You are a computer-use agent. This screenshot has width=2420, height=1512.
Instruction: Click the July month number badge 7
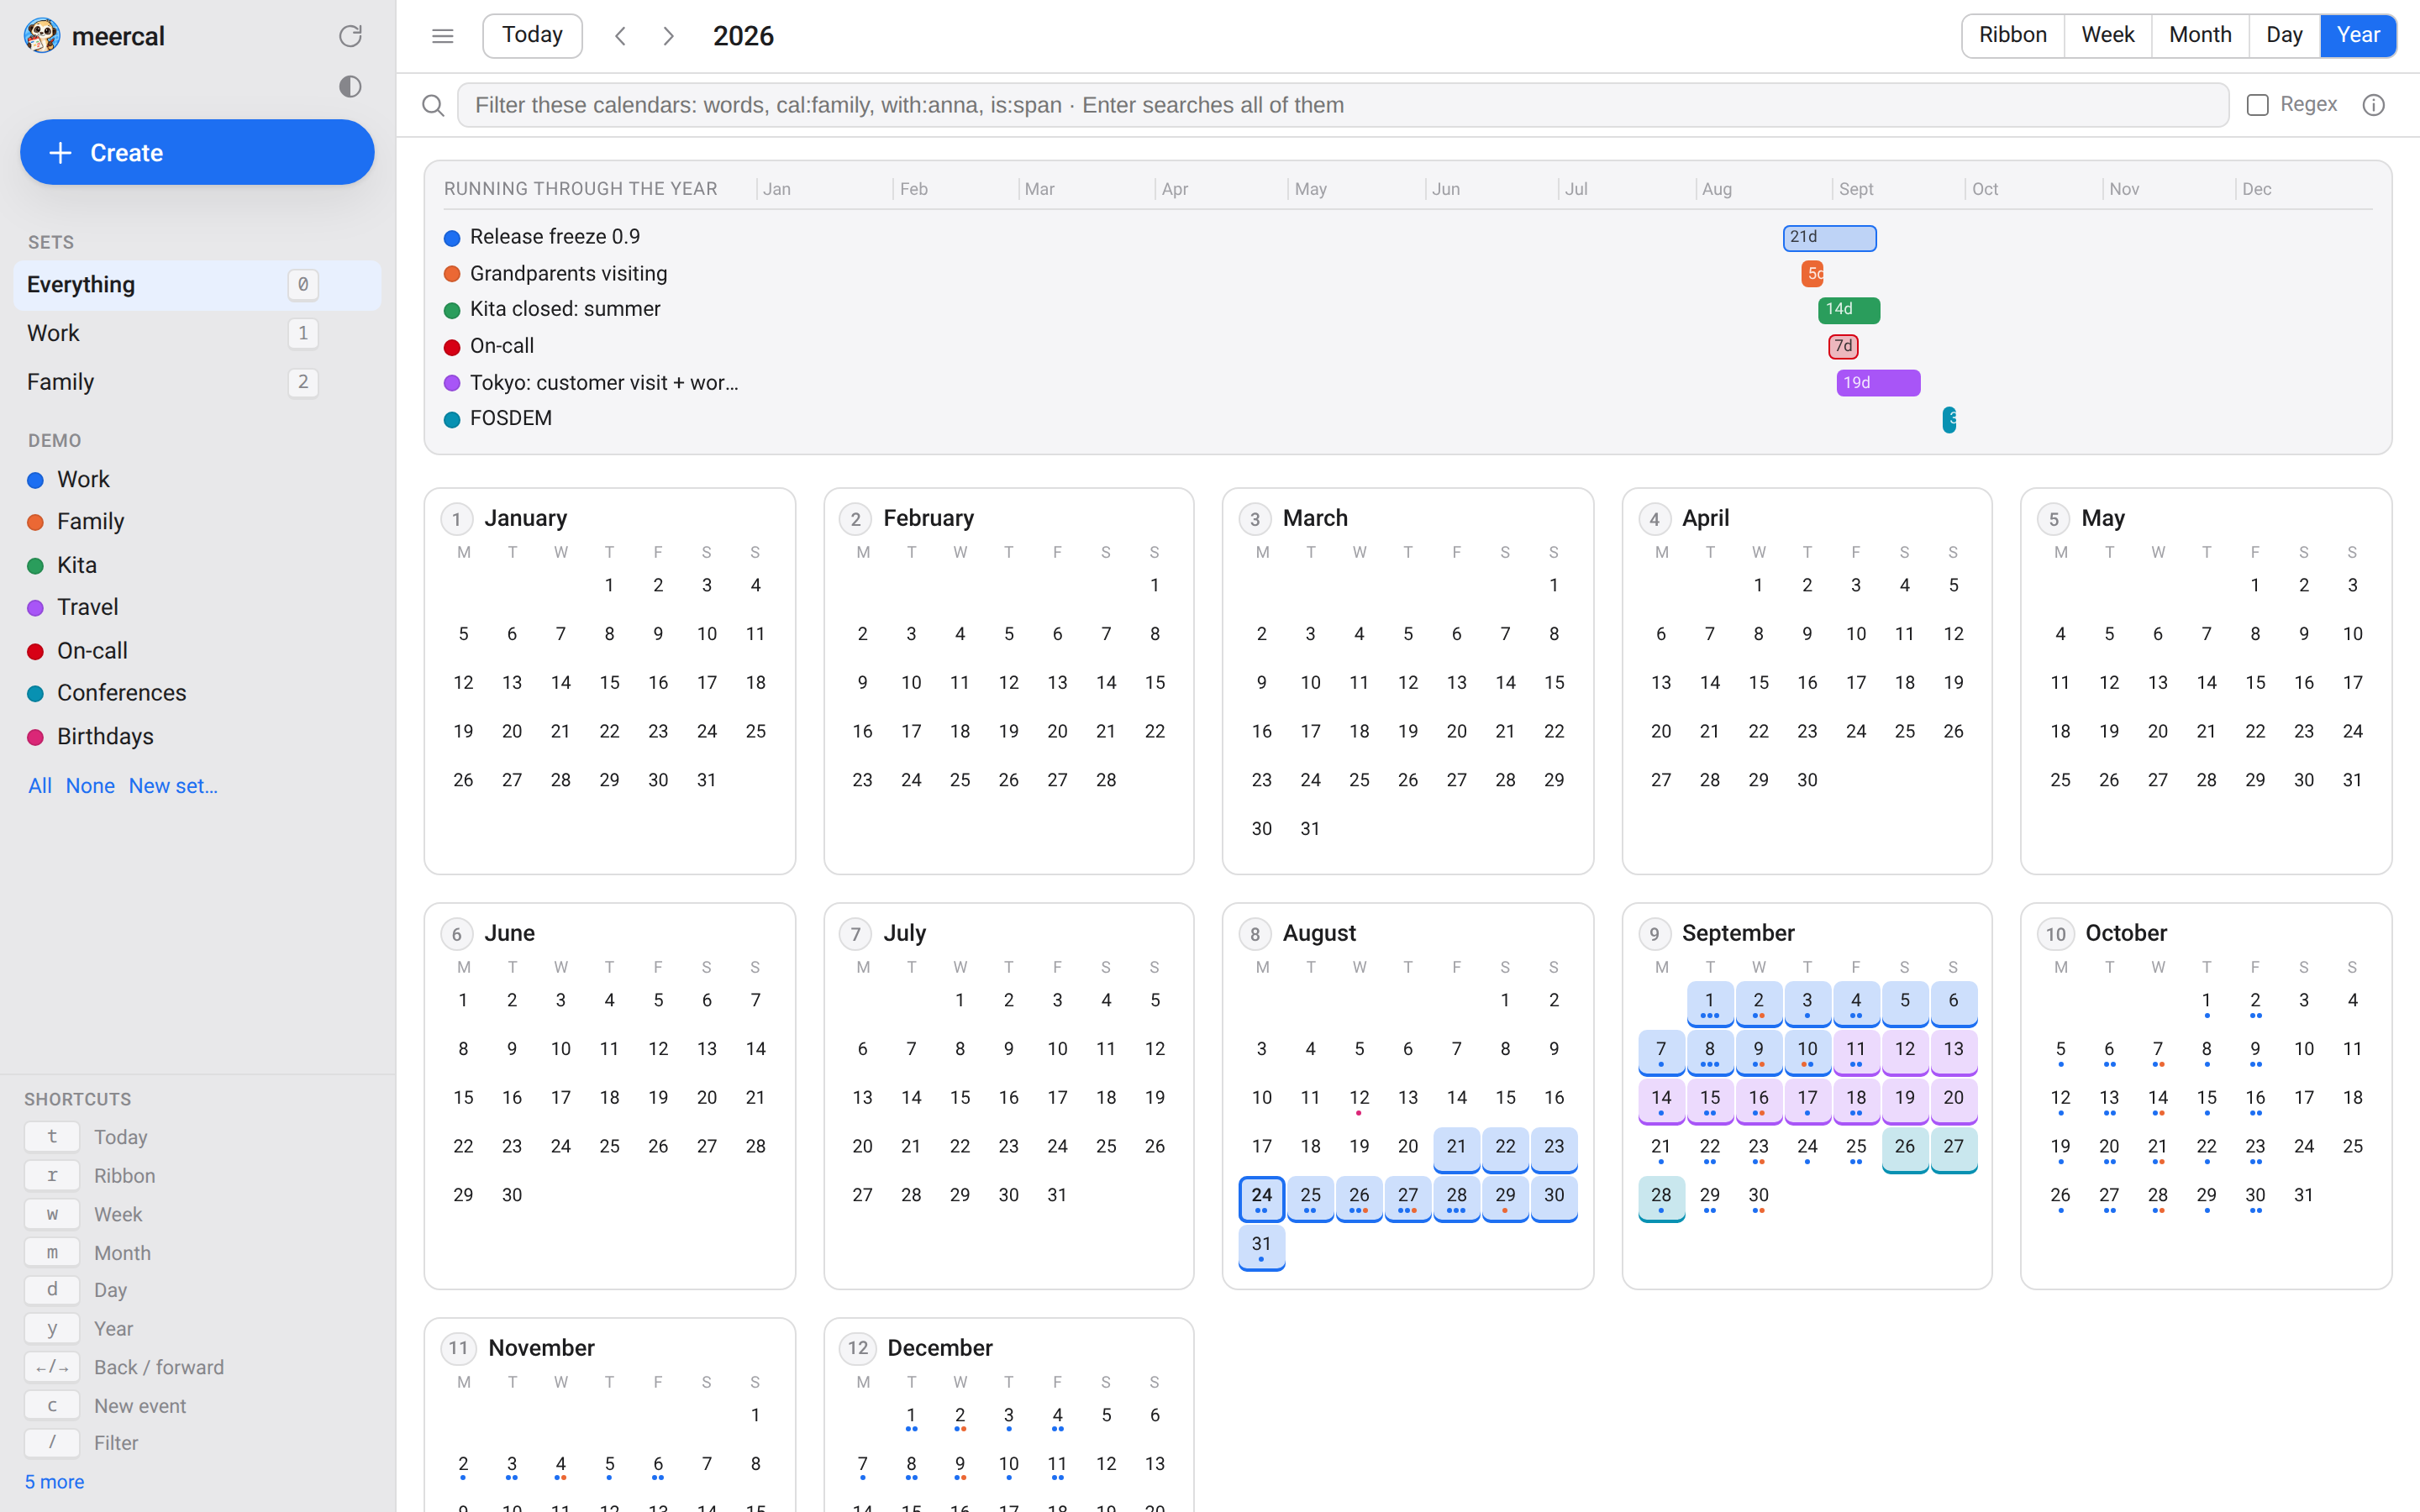(x=855, y=934)
